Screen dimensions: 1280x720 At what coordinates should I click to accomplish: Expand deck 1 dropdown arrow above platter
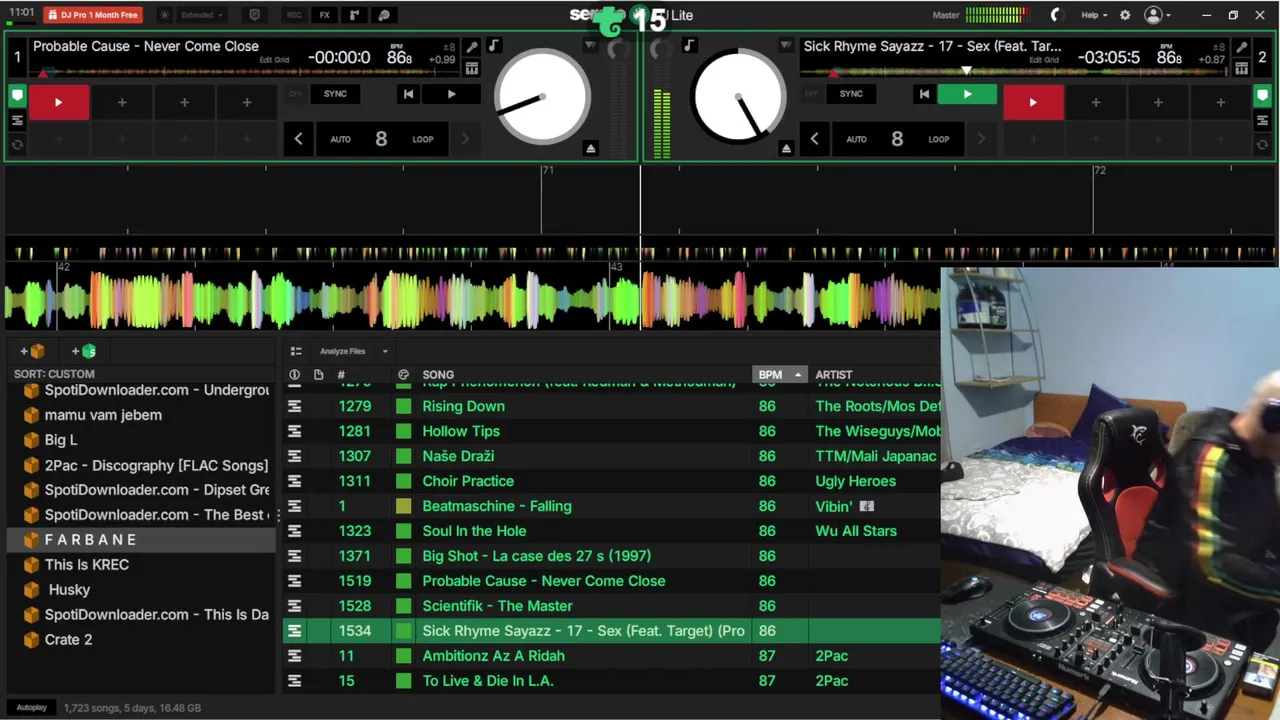tap(591, 46)
